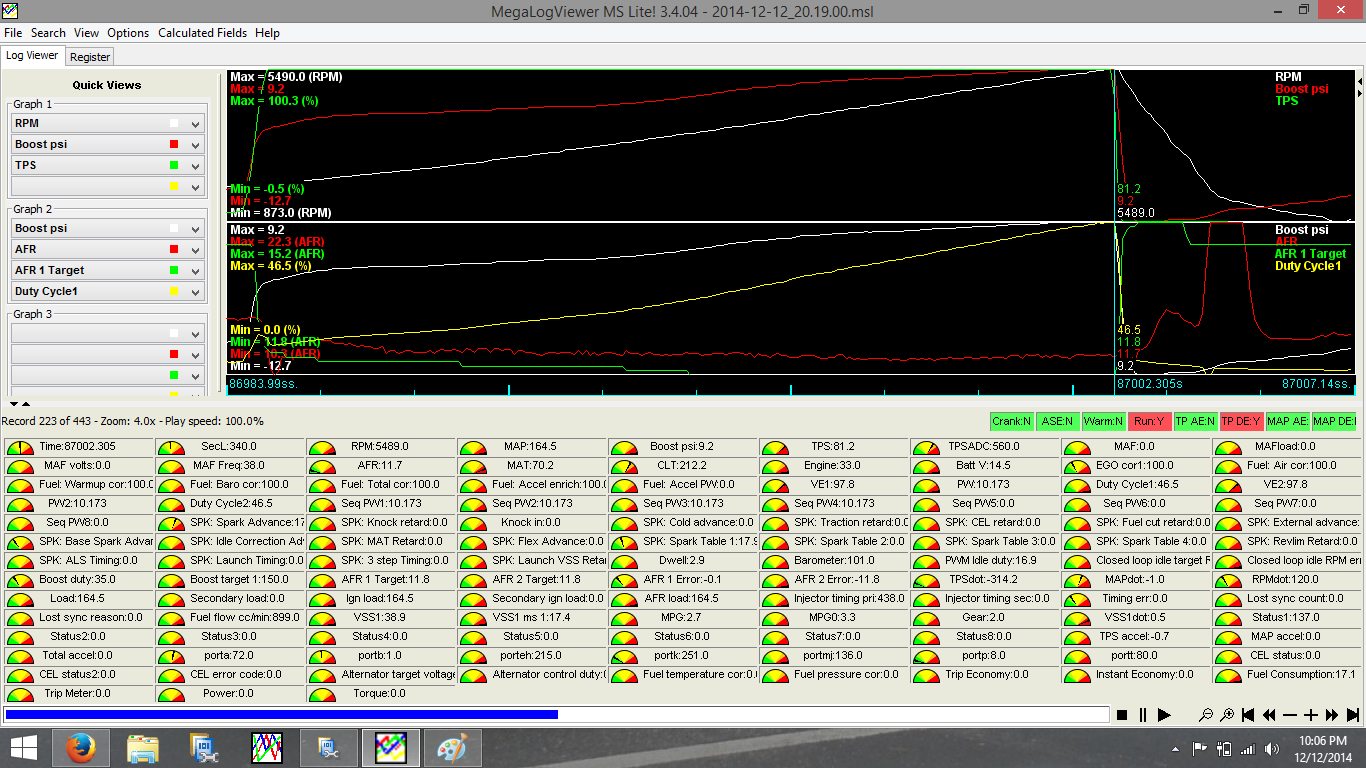This screenshot has width=1366, height=768.
Task: Click the Crank:N status indicator
Action: [1012, 422]
